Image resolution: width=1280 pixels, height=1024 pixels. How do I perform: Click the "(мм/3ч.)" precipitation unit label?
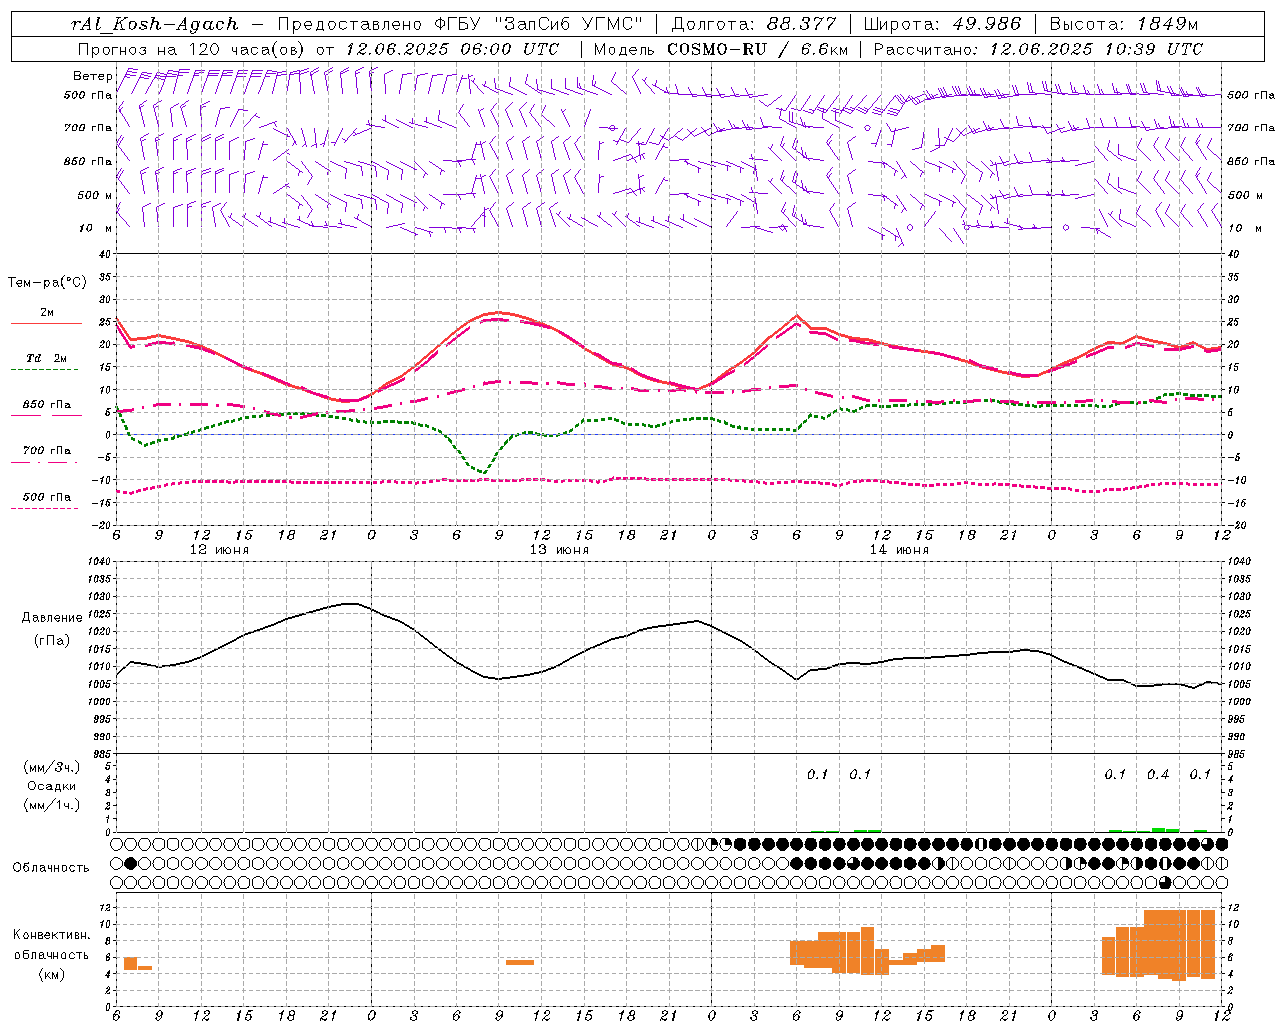[52, 768]
